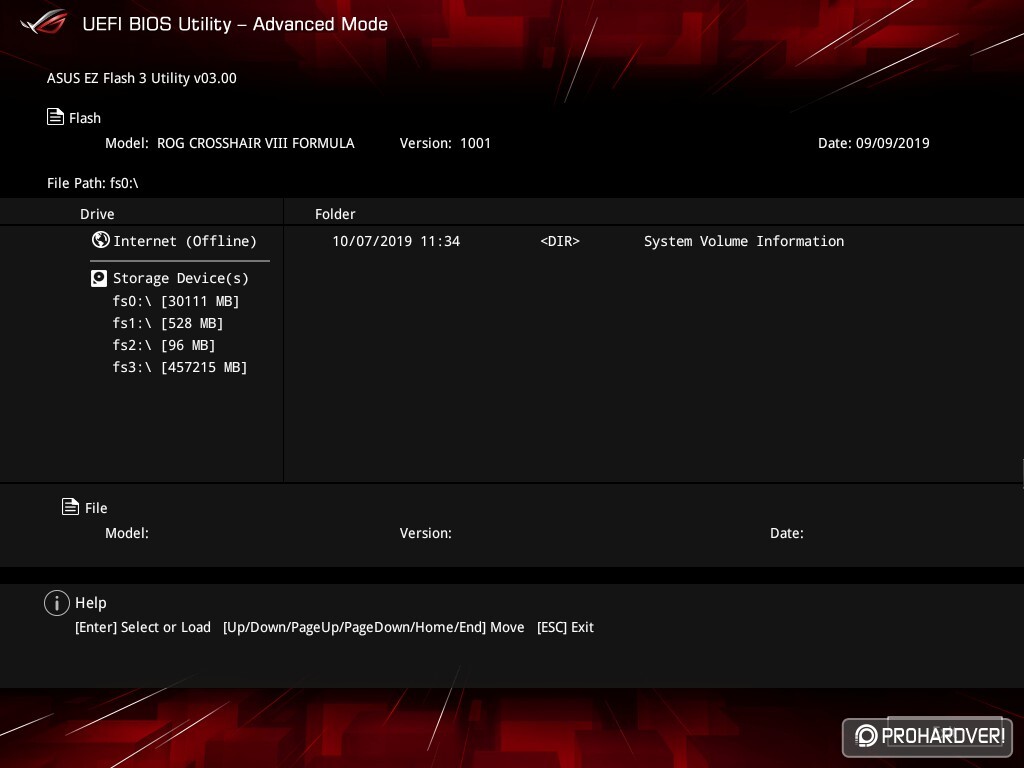Click Date: 09/09/2019 text
This screenshot has height=768, width=1024.
coord(874,143)
